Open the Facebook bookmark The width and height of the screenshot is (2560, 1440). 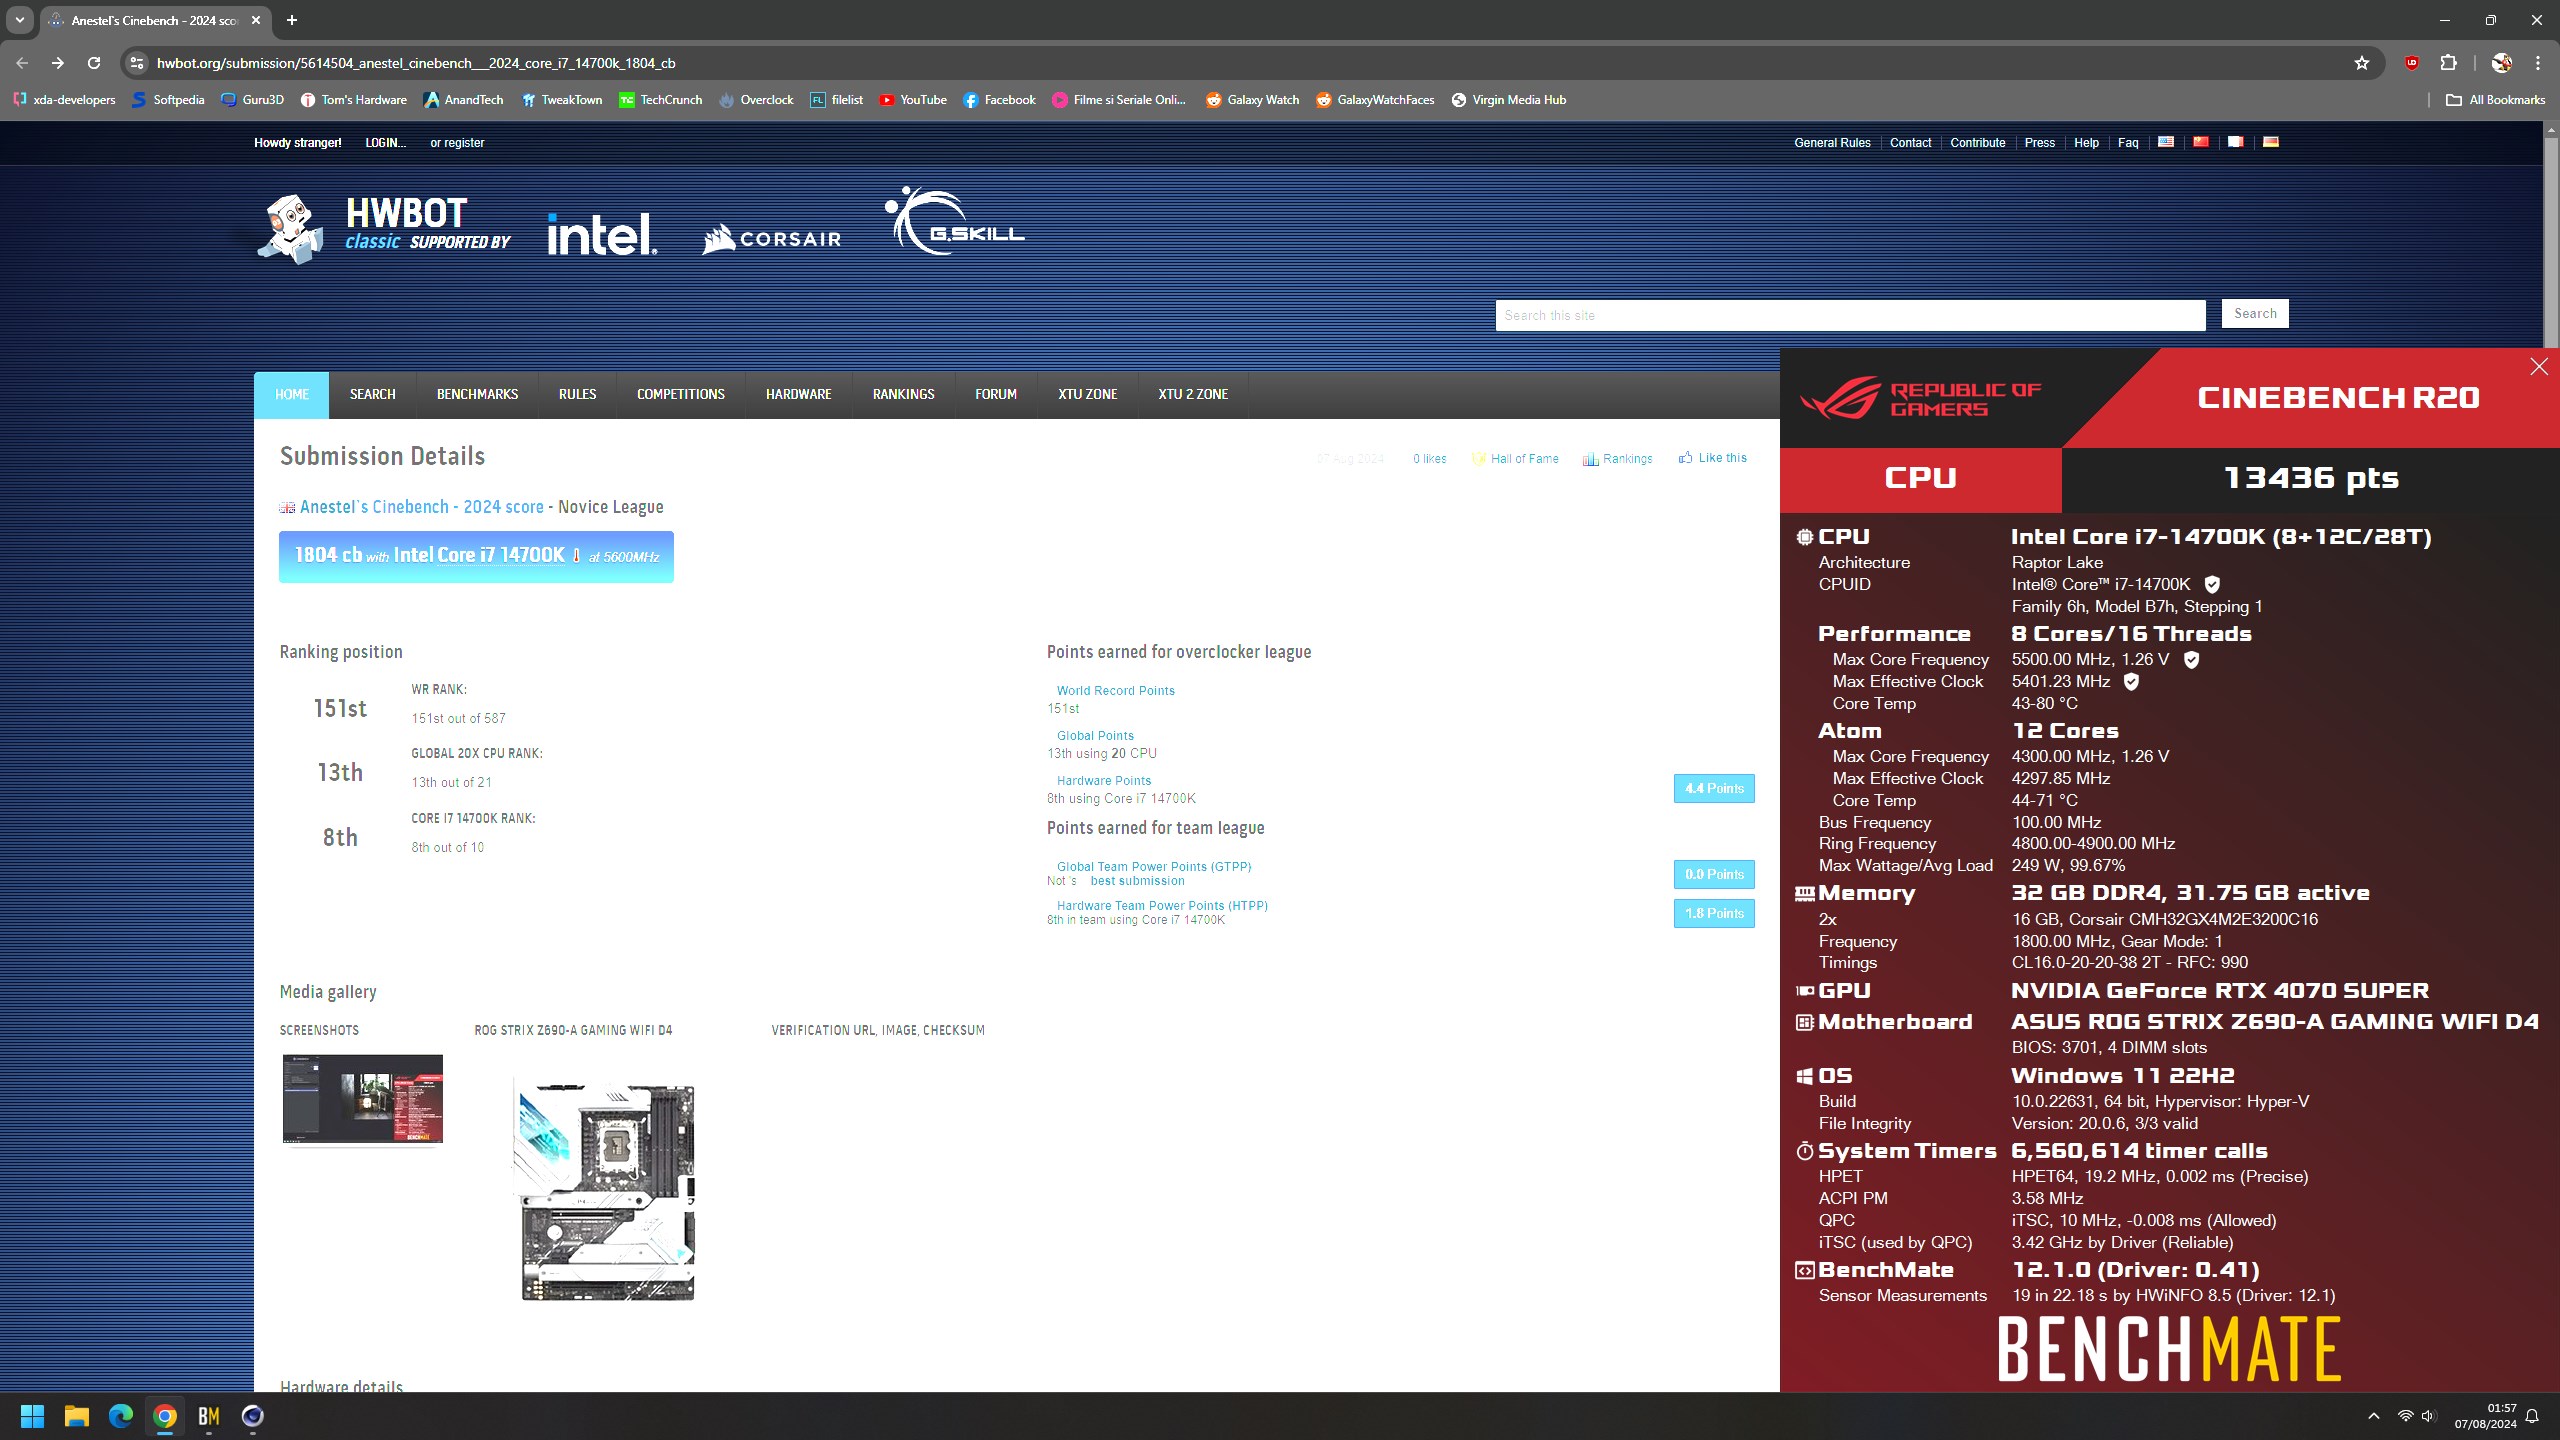pyautogui.click(x=999, y=100)
